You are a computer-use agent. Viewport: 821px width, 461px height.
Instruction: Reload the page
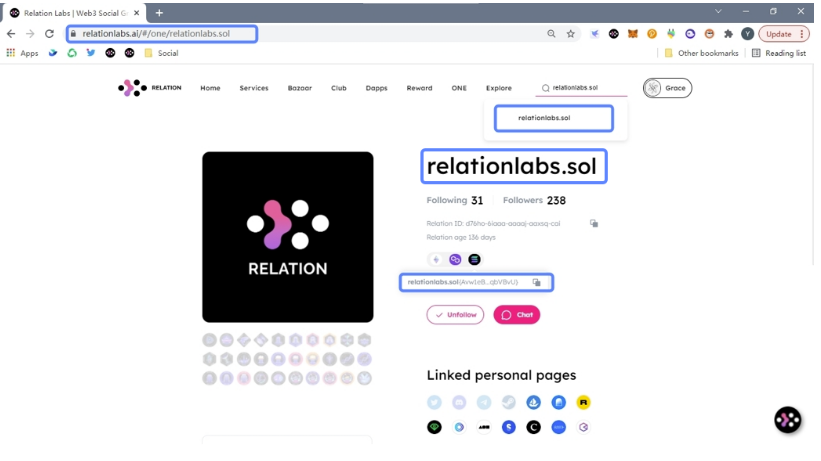point(49,34)
